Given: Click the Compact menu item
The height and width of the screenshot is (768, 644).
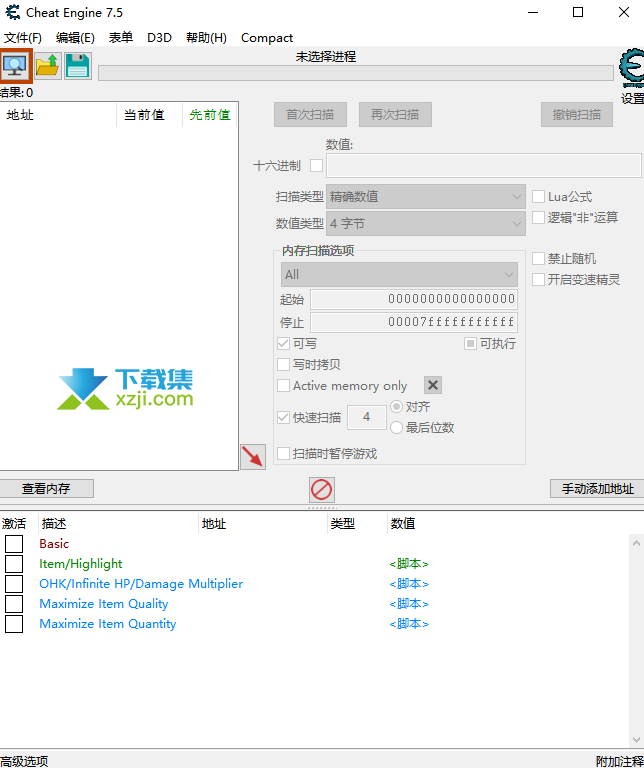Looking at the screenshot, I should click(267, 38).
